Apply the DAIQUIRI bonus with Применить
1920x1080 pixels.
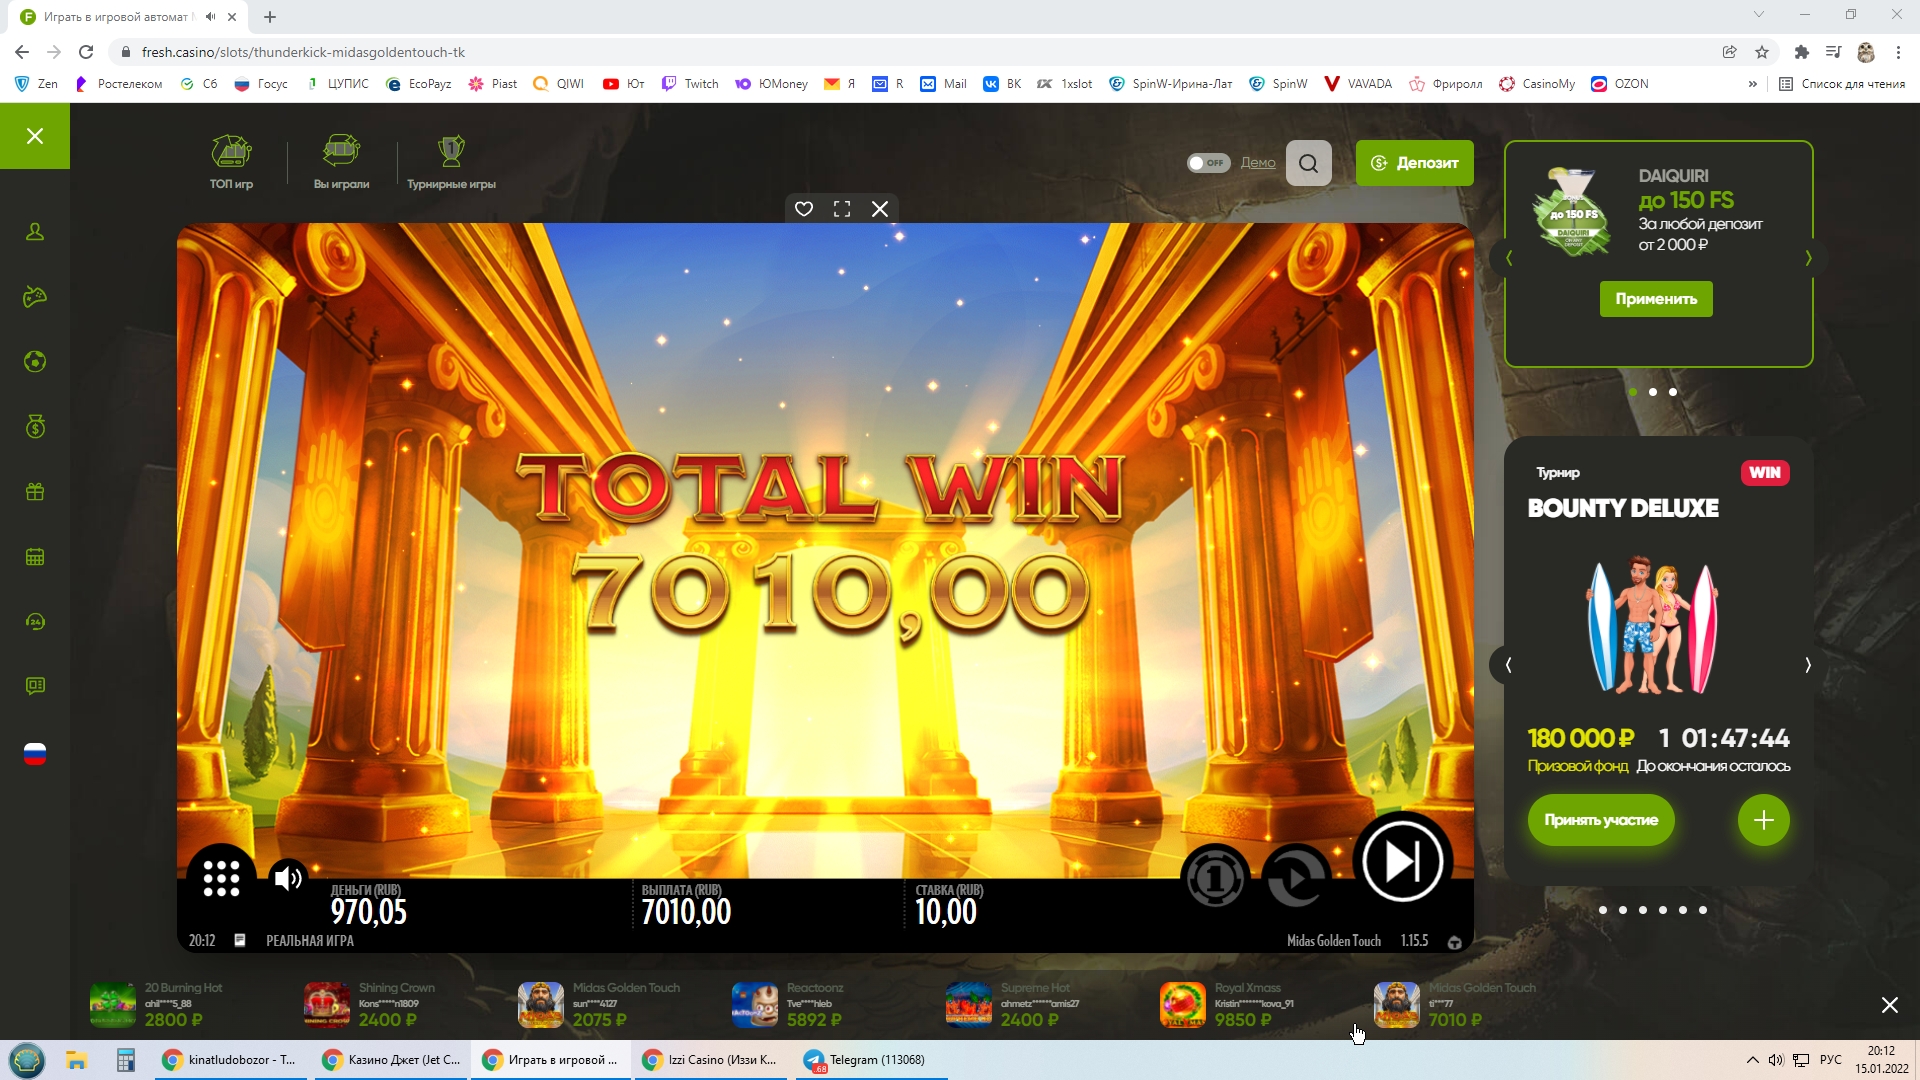pyautogui.click(x=1656, y=299)
